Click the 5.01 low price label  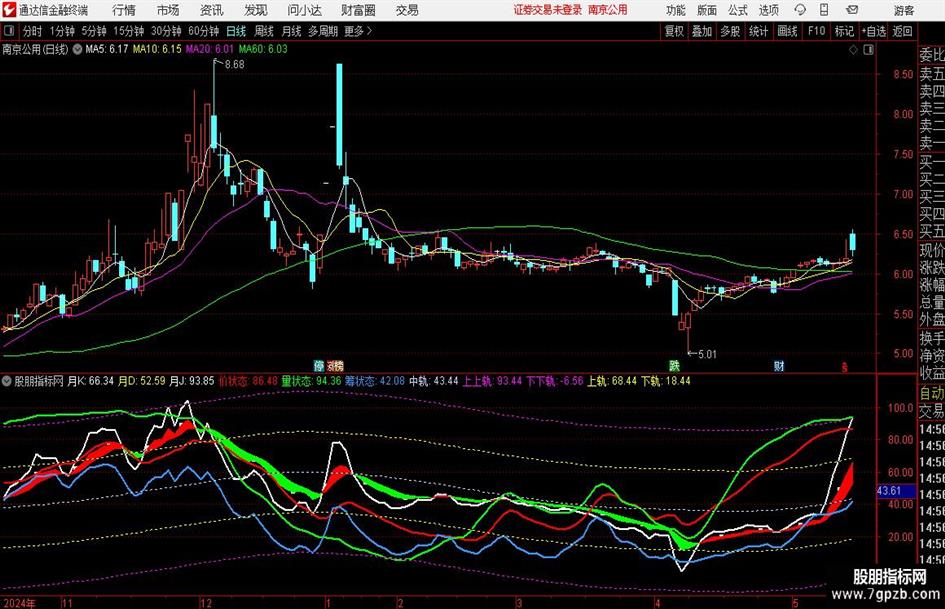pyautogui.click(x=707, y=355)
